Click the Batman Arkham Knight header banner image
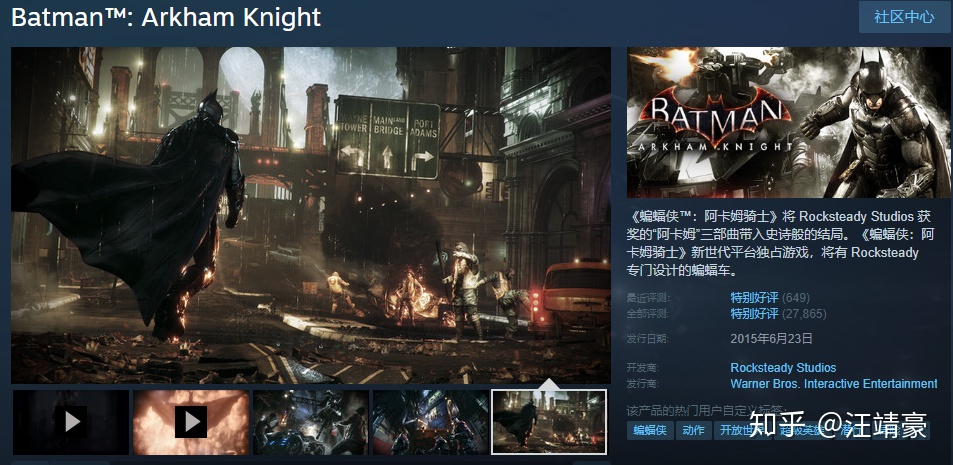Screen dimensions: 953x465 click(788, 122)
